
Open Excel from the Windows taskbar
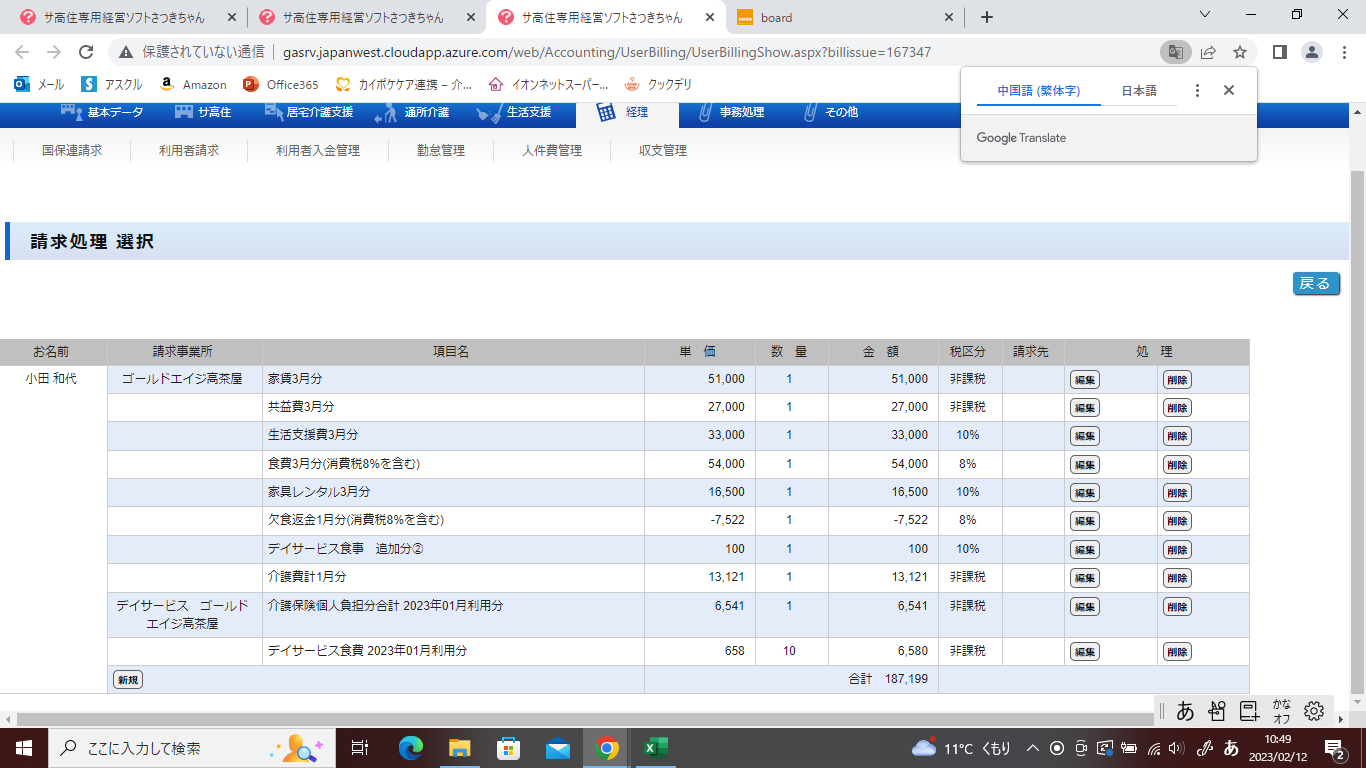[655, 747]
